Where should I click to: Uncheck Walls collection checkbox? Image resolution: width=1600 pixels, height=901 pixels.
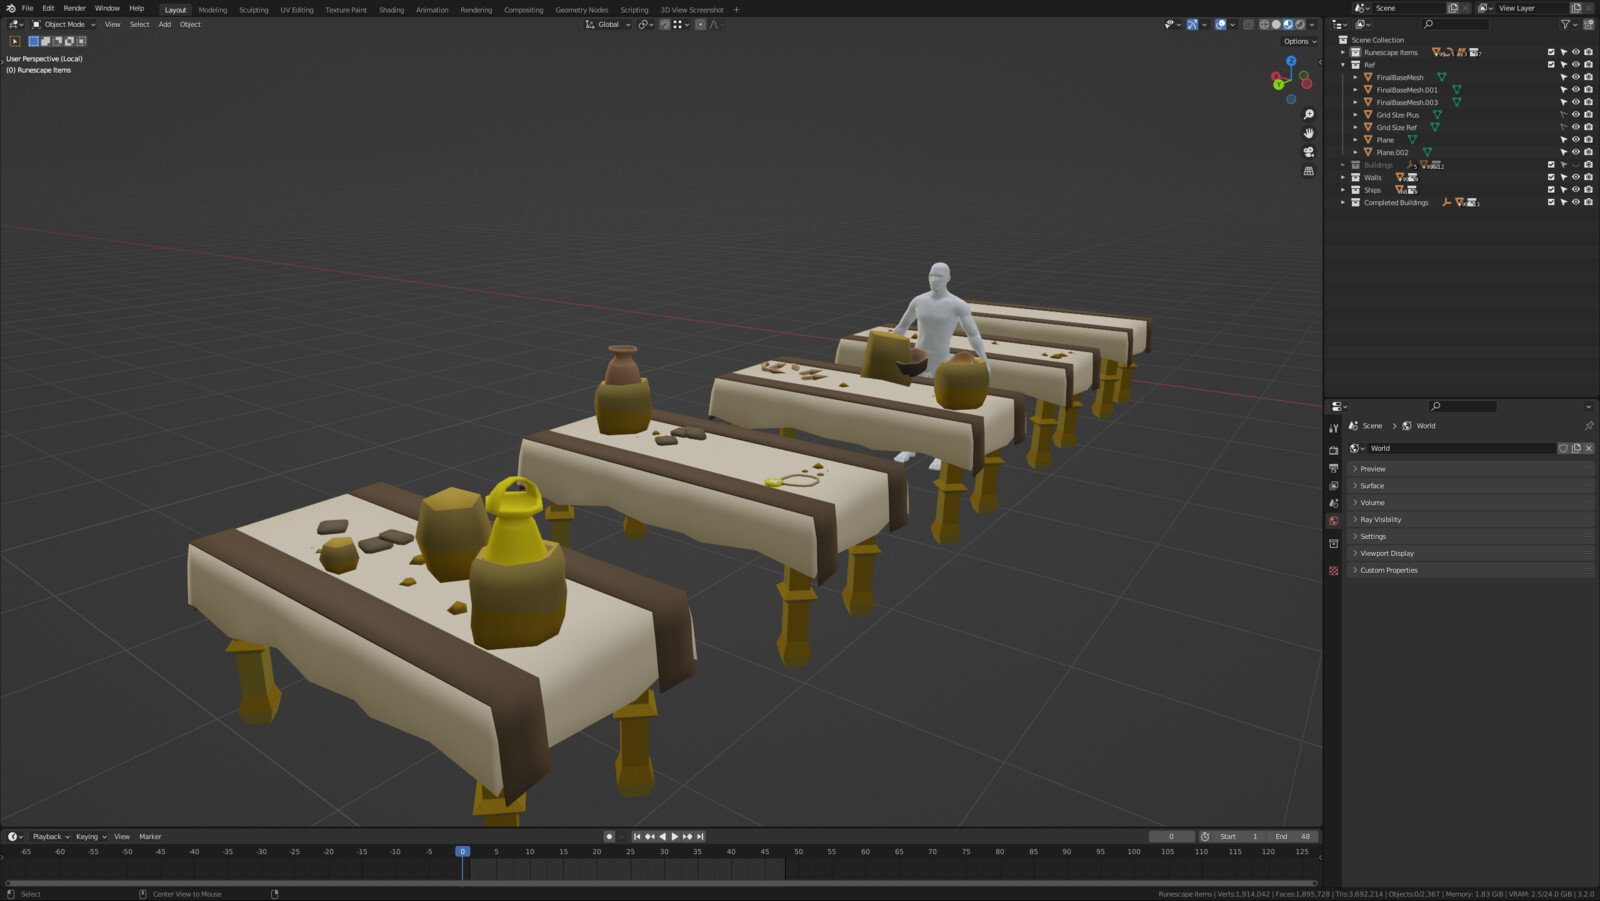(1551, 177)
